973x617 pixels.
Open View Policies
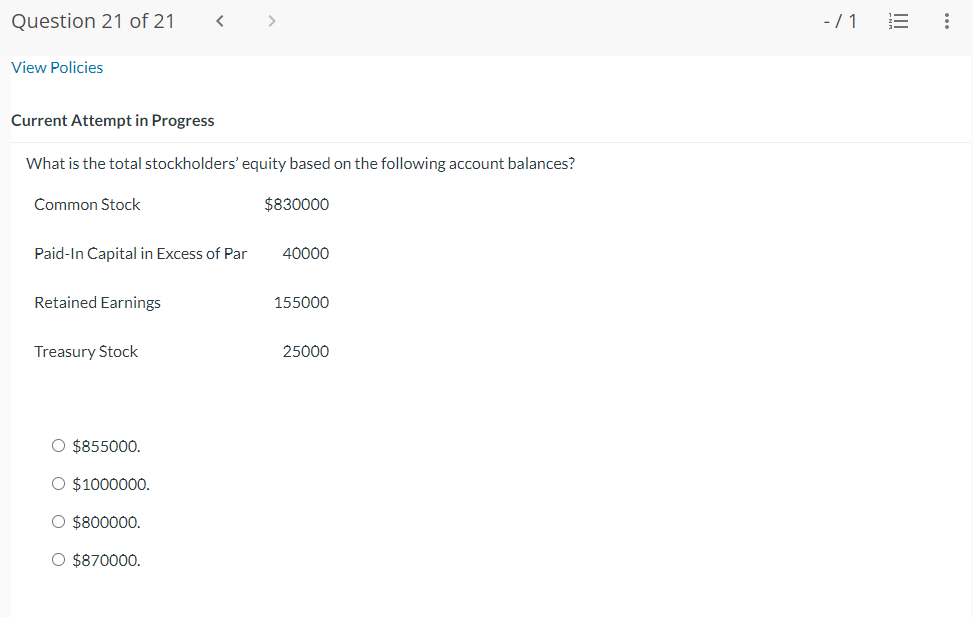coord(56,67)
